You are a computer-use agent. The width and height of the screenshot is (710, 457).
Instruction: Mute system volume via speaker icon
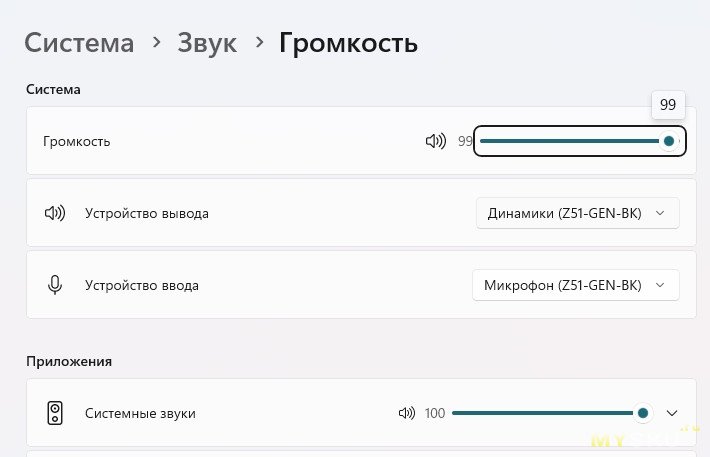(435, 141)
